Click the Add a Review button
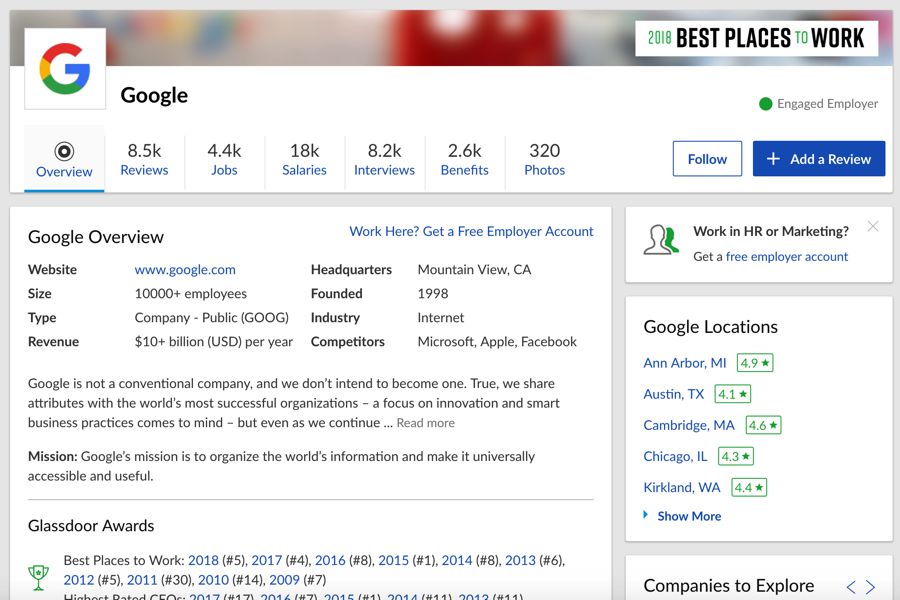Viewport: 900px width, 600px height. click(x=819, y=158)
